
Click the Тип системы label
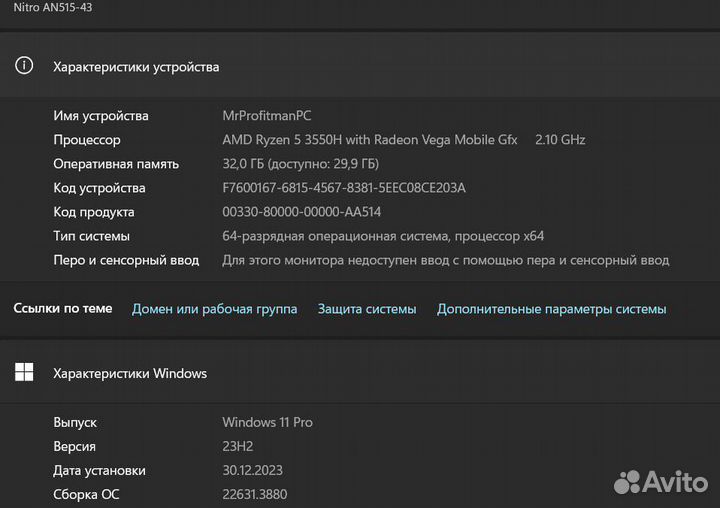click(x=91, y=236)
